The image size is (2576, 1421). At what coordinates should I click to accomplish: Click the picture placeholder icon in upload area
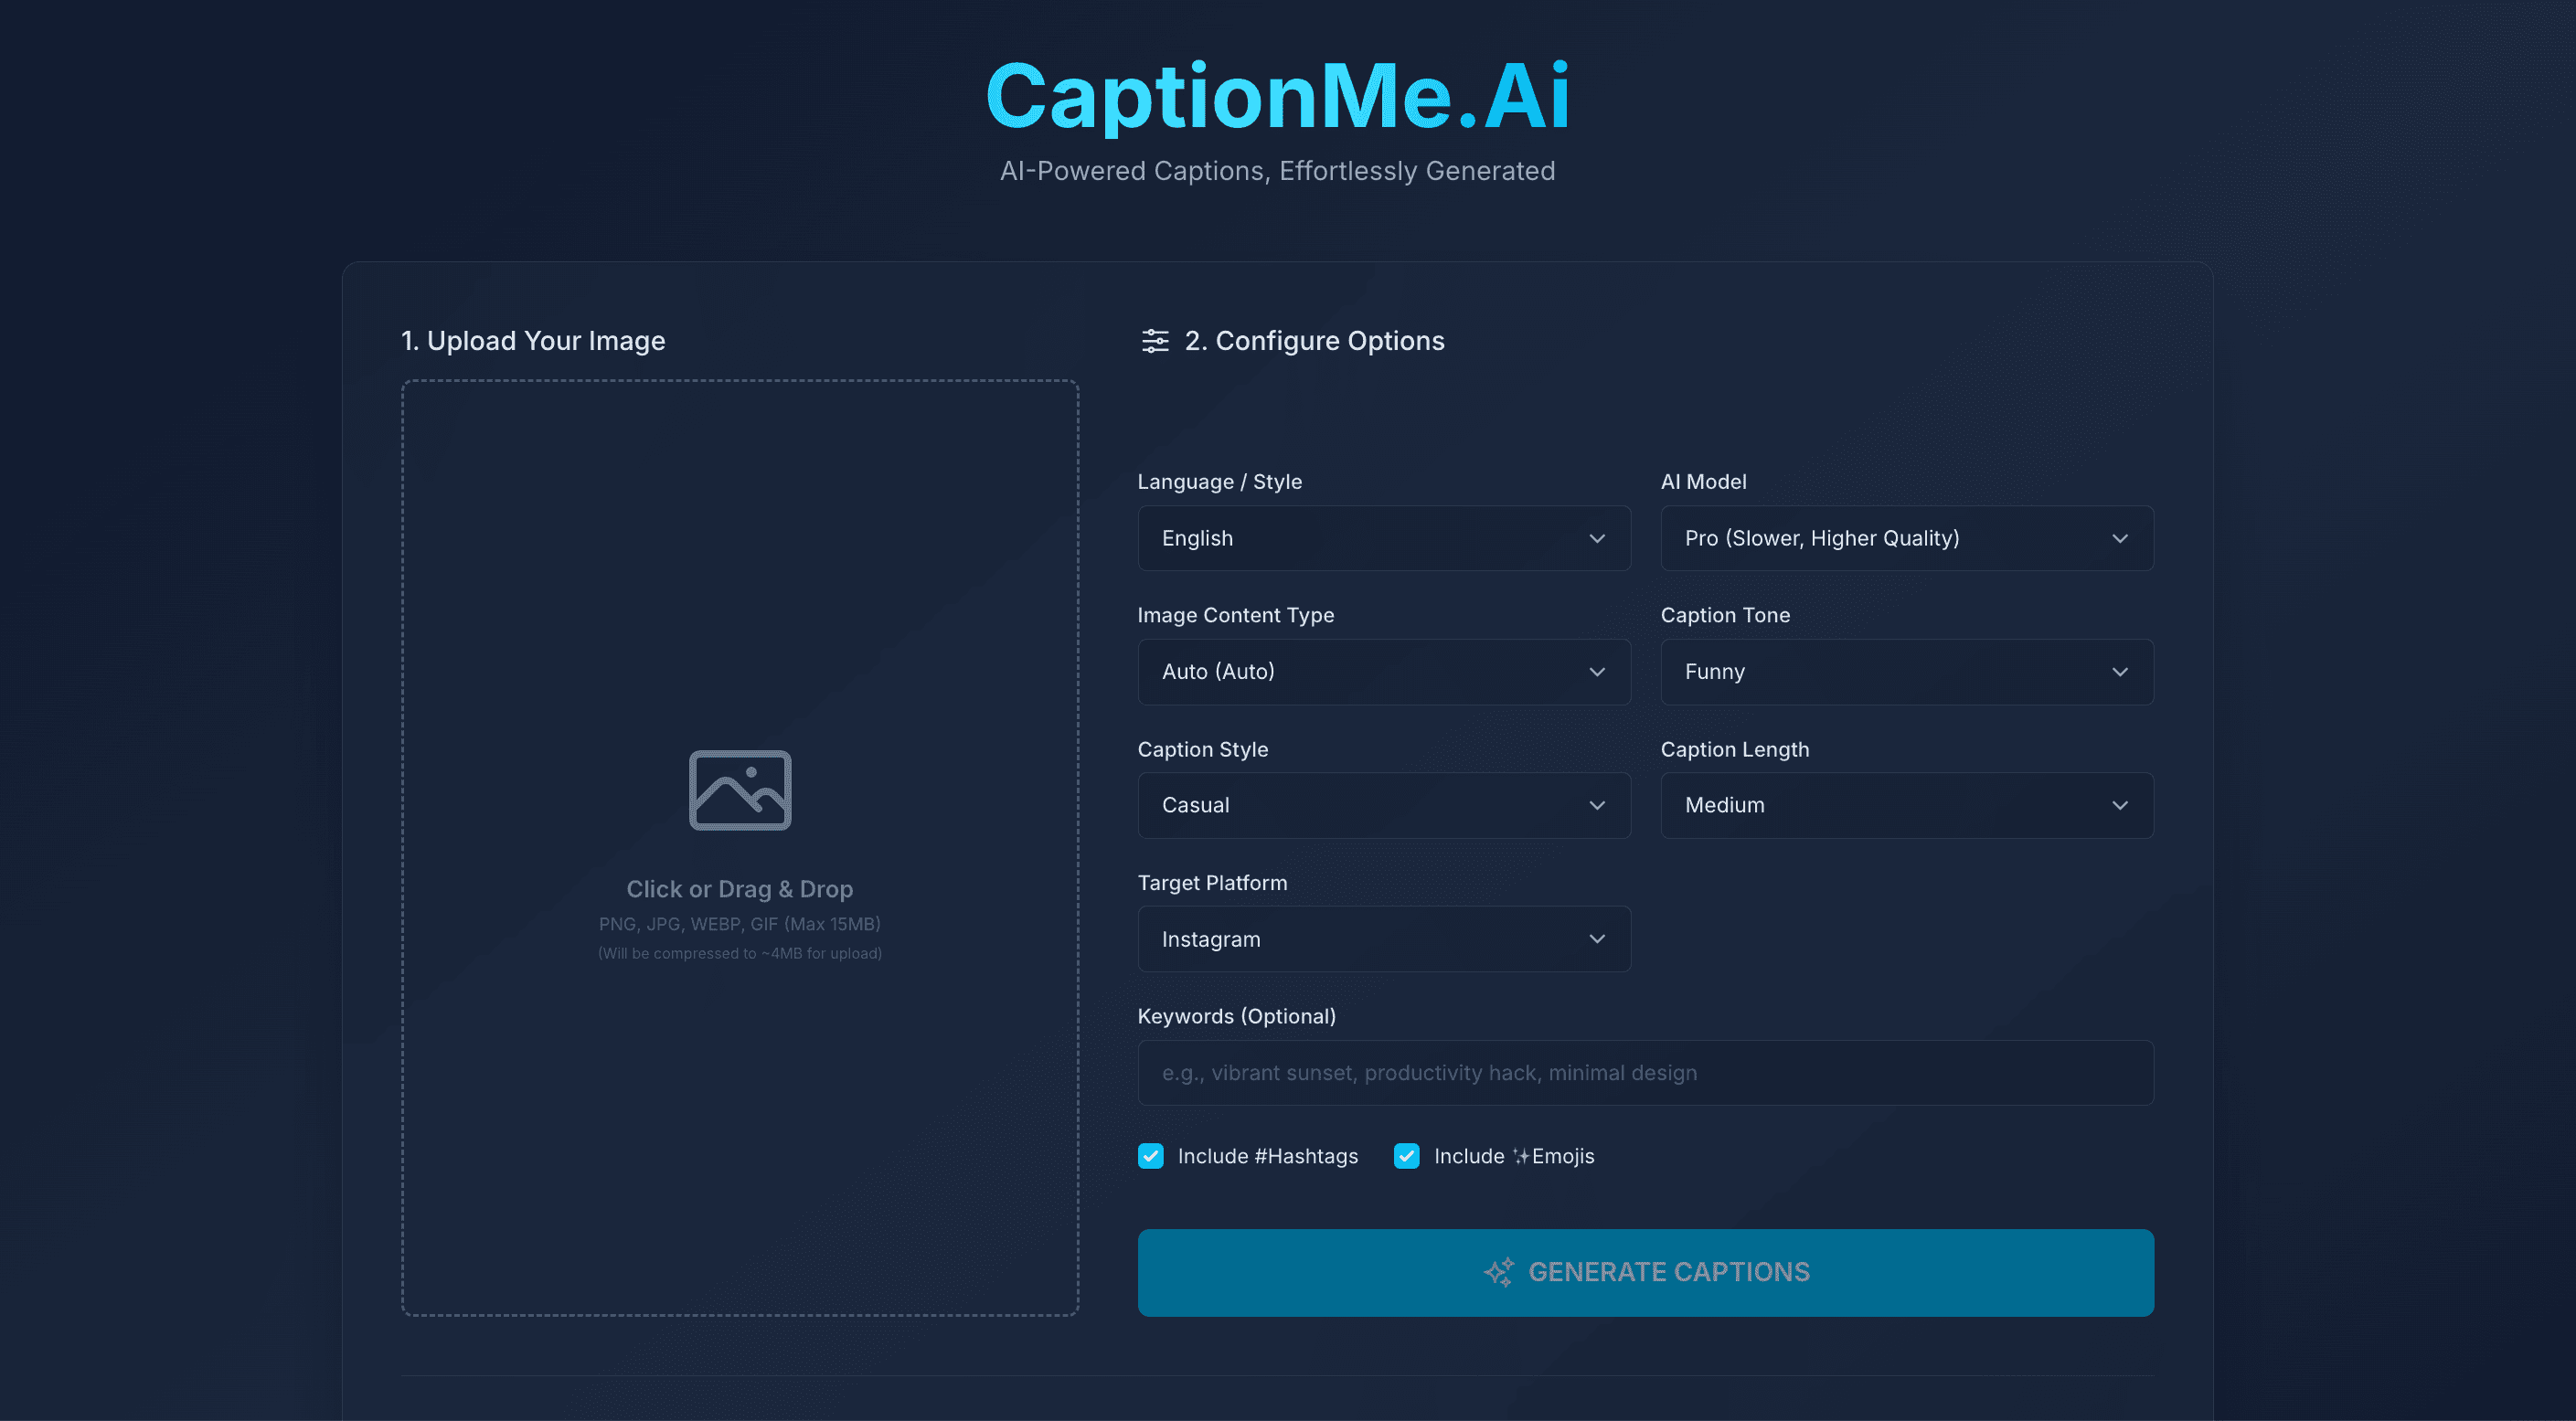point(740,789)
